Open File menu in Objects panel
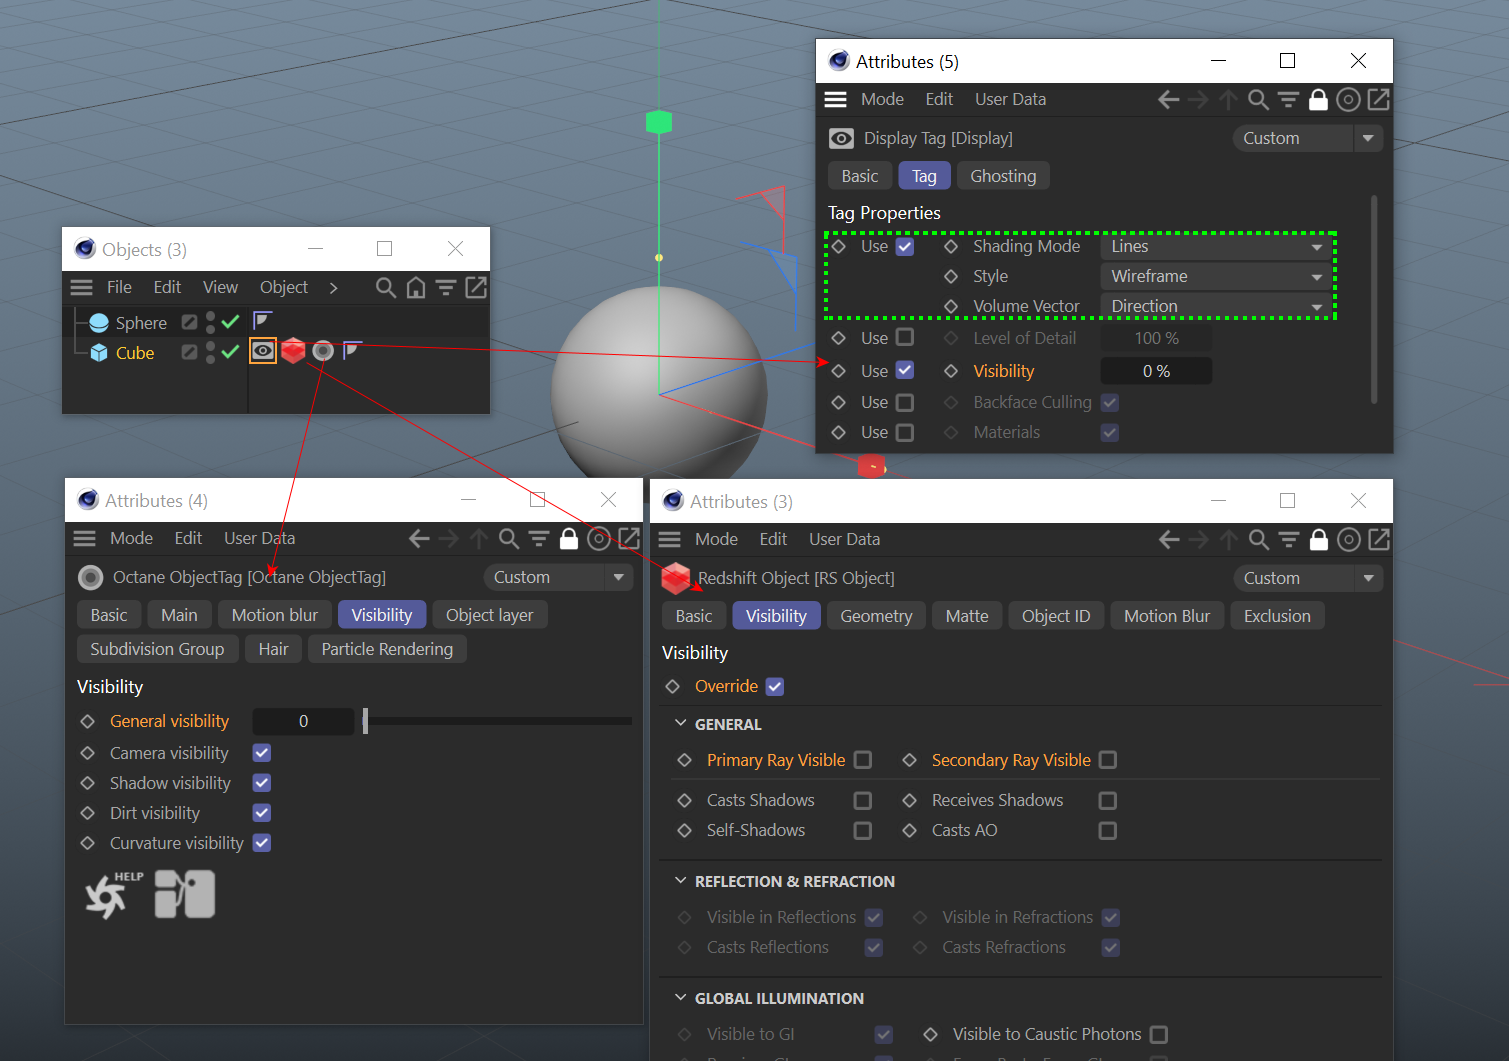This screenshot has height=1061, width=1509. tap(119, 287)
